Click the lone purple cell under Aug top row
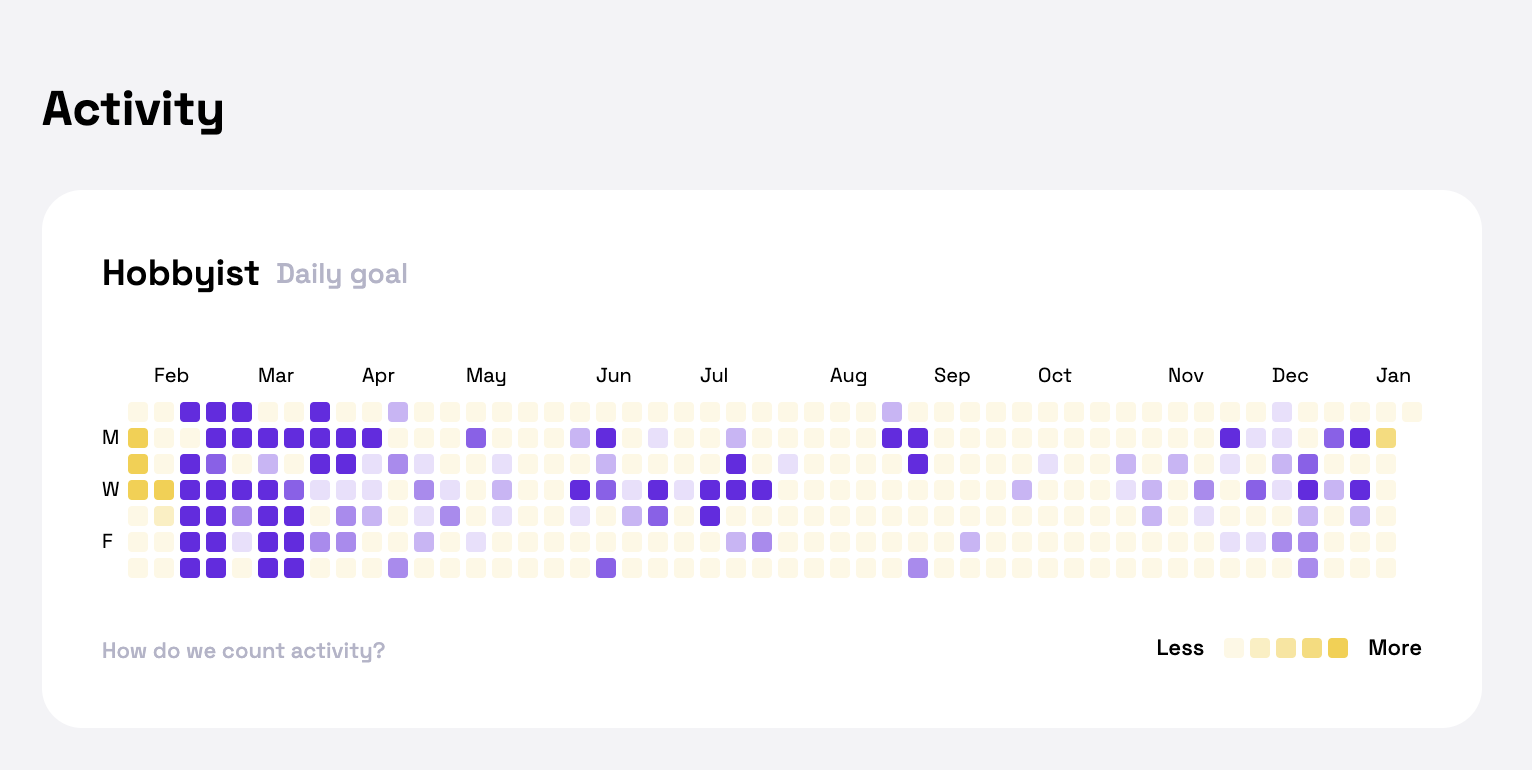 click(892, 412)
